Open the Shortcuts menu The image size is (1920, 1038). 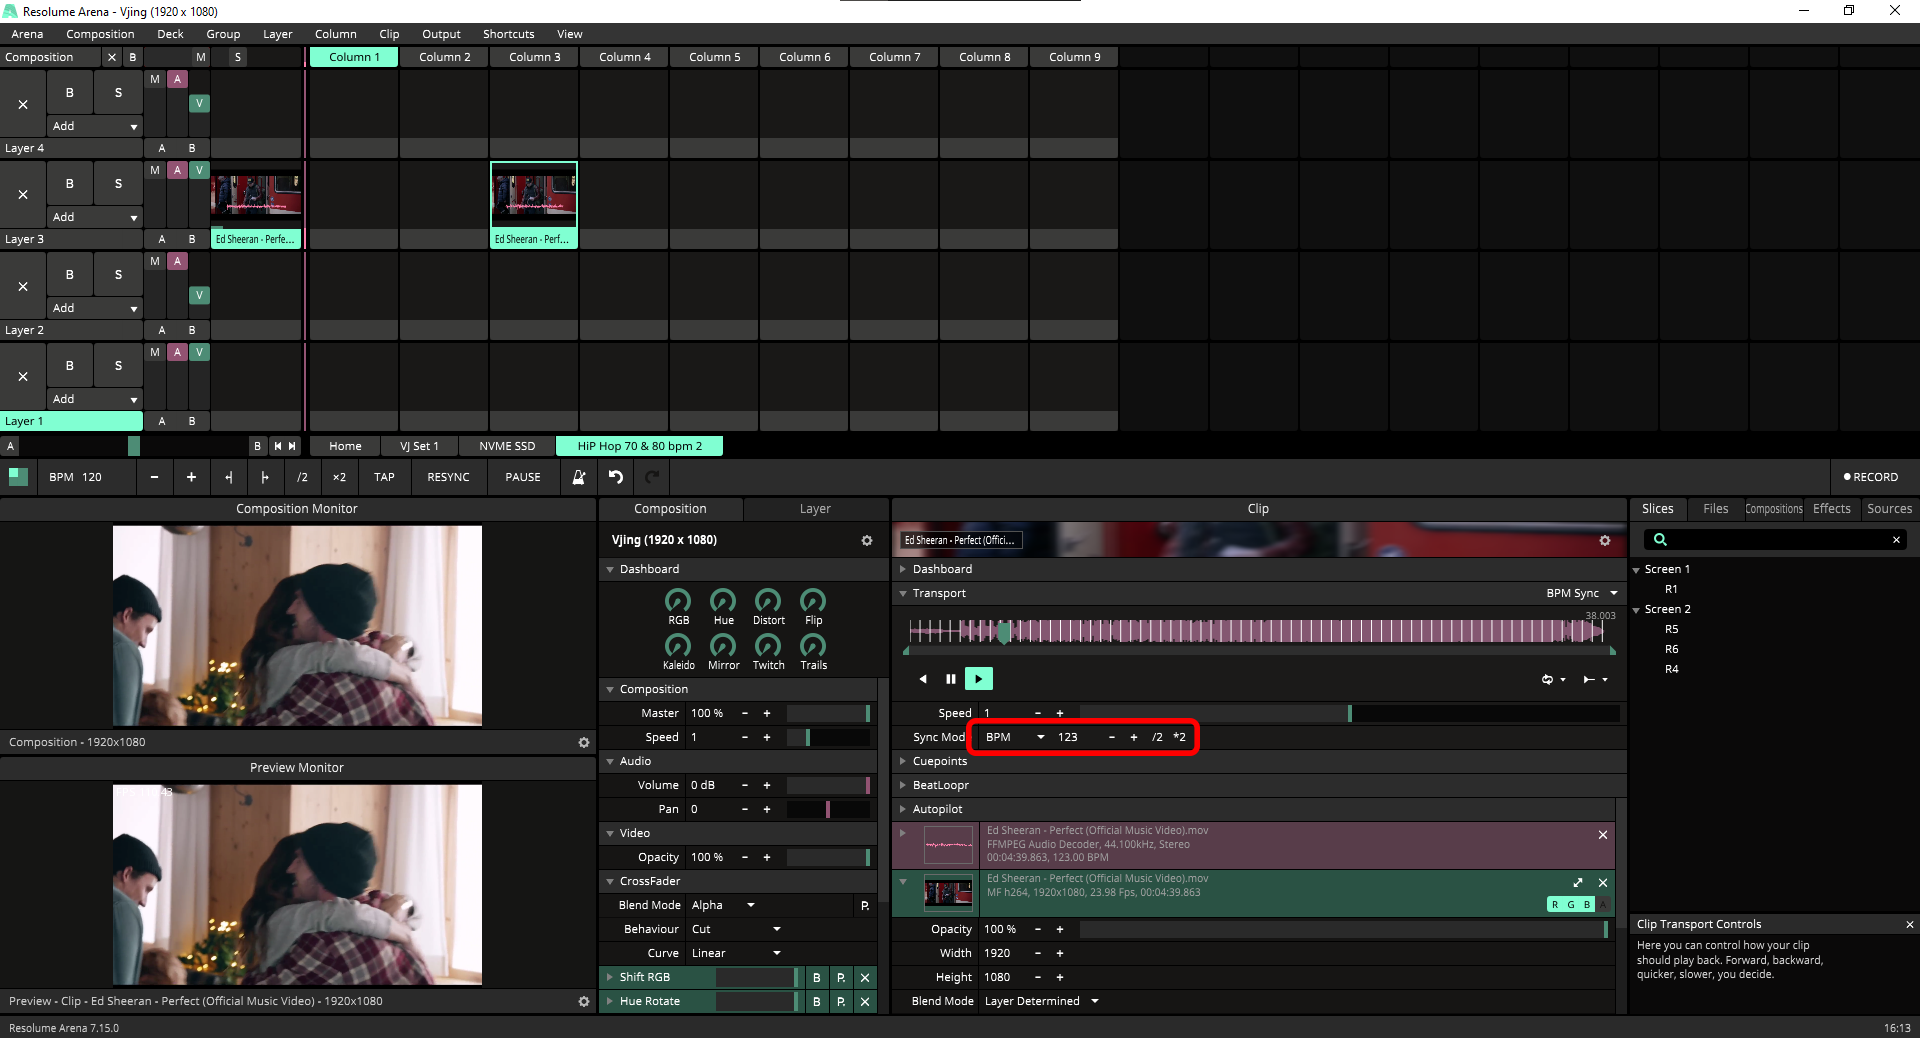(508, 34)
